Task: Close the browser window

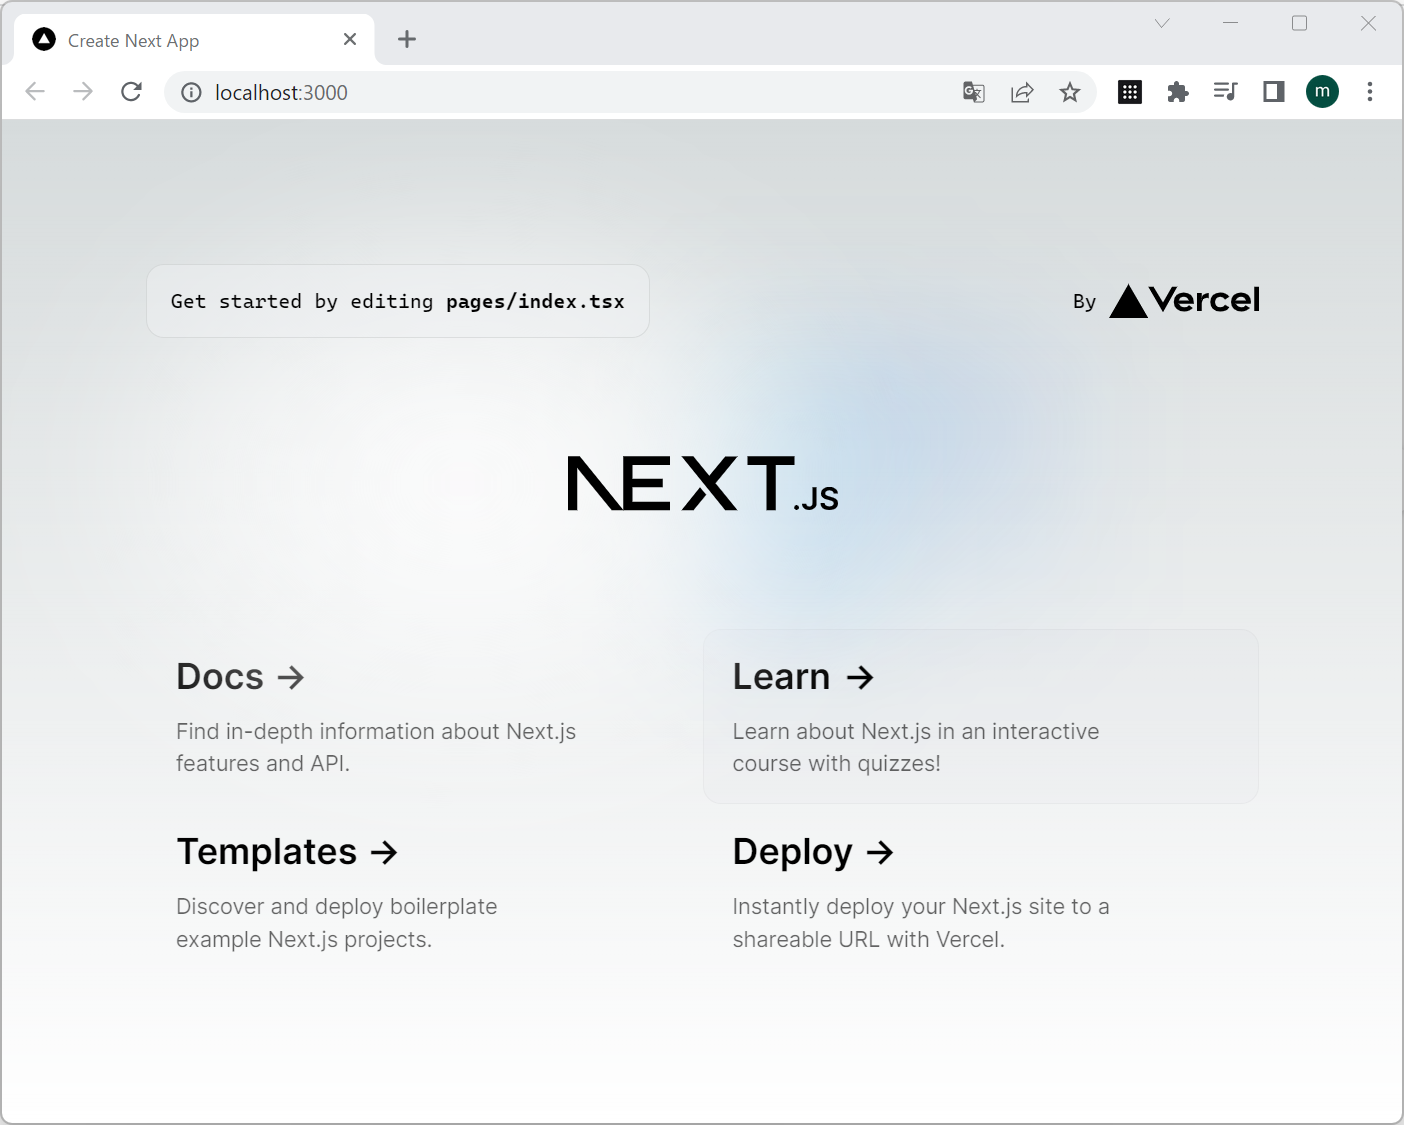Action: click(x=1369, y=23)
